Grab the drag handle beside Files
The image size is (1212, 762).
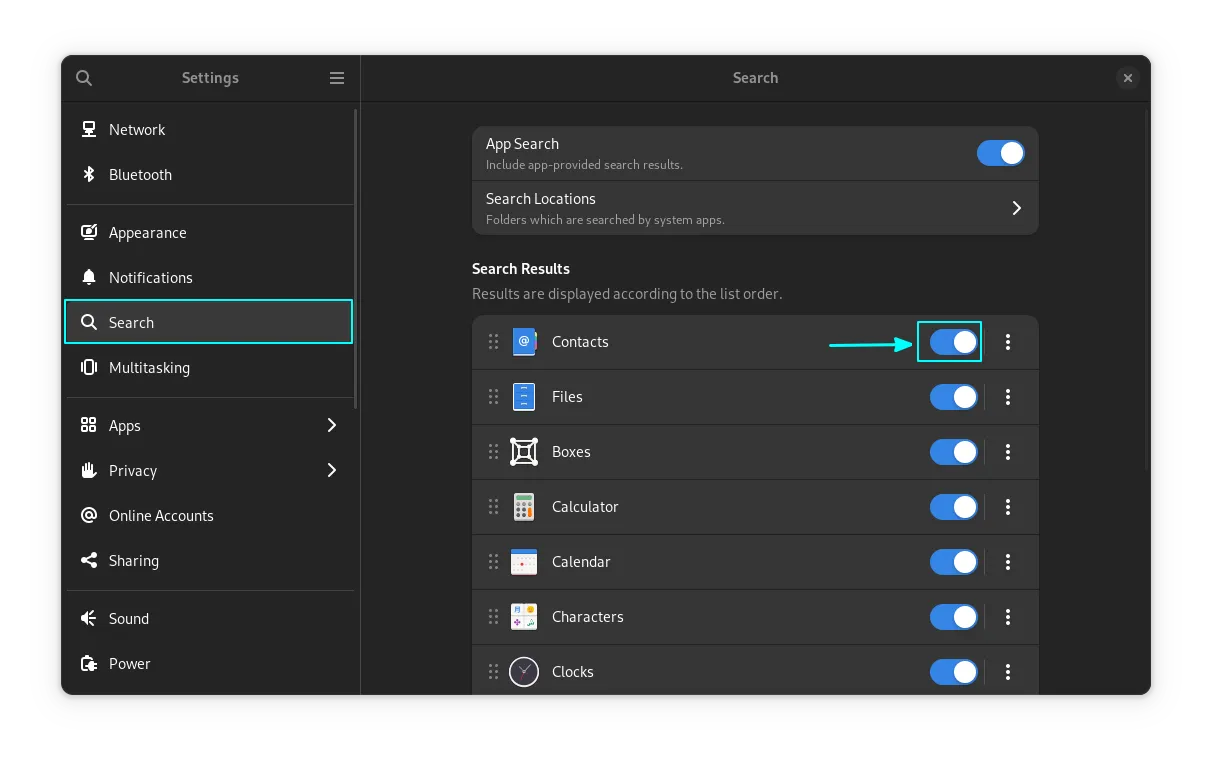click(x=493, y=397)
